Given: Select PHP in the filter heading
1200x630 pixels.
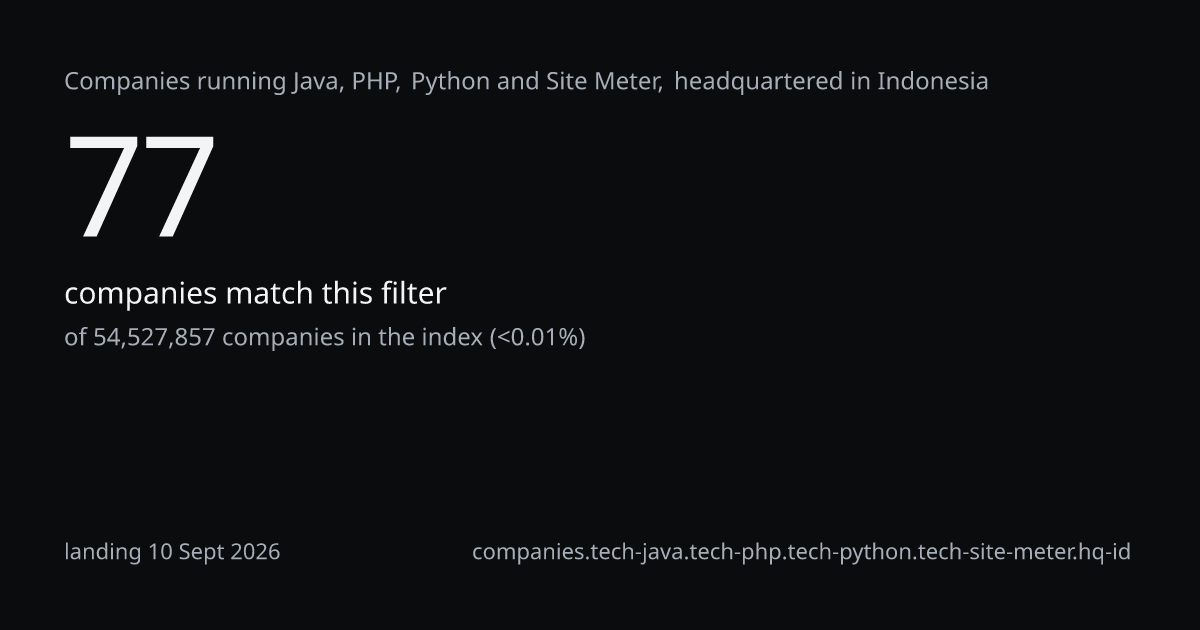Looking at the screenshot, I should [x=374, y=82].
